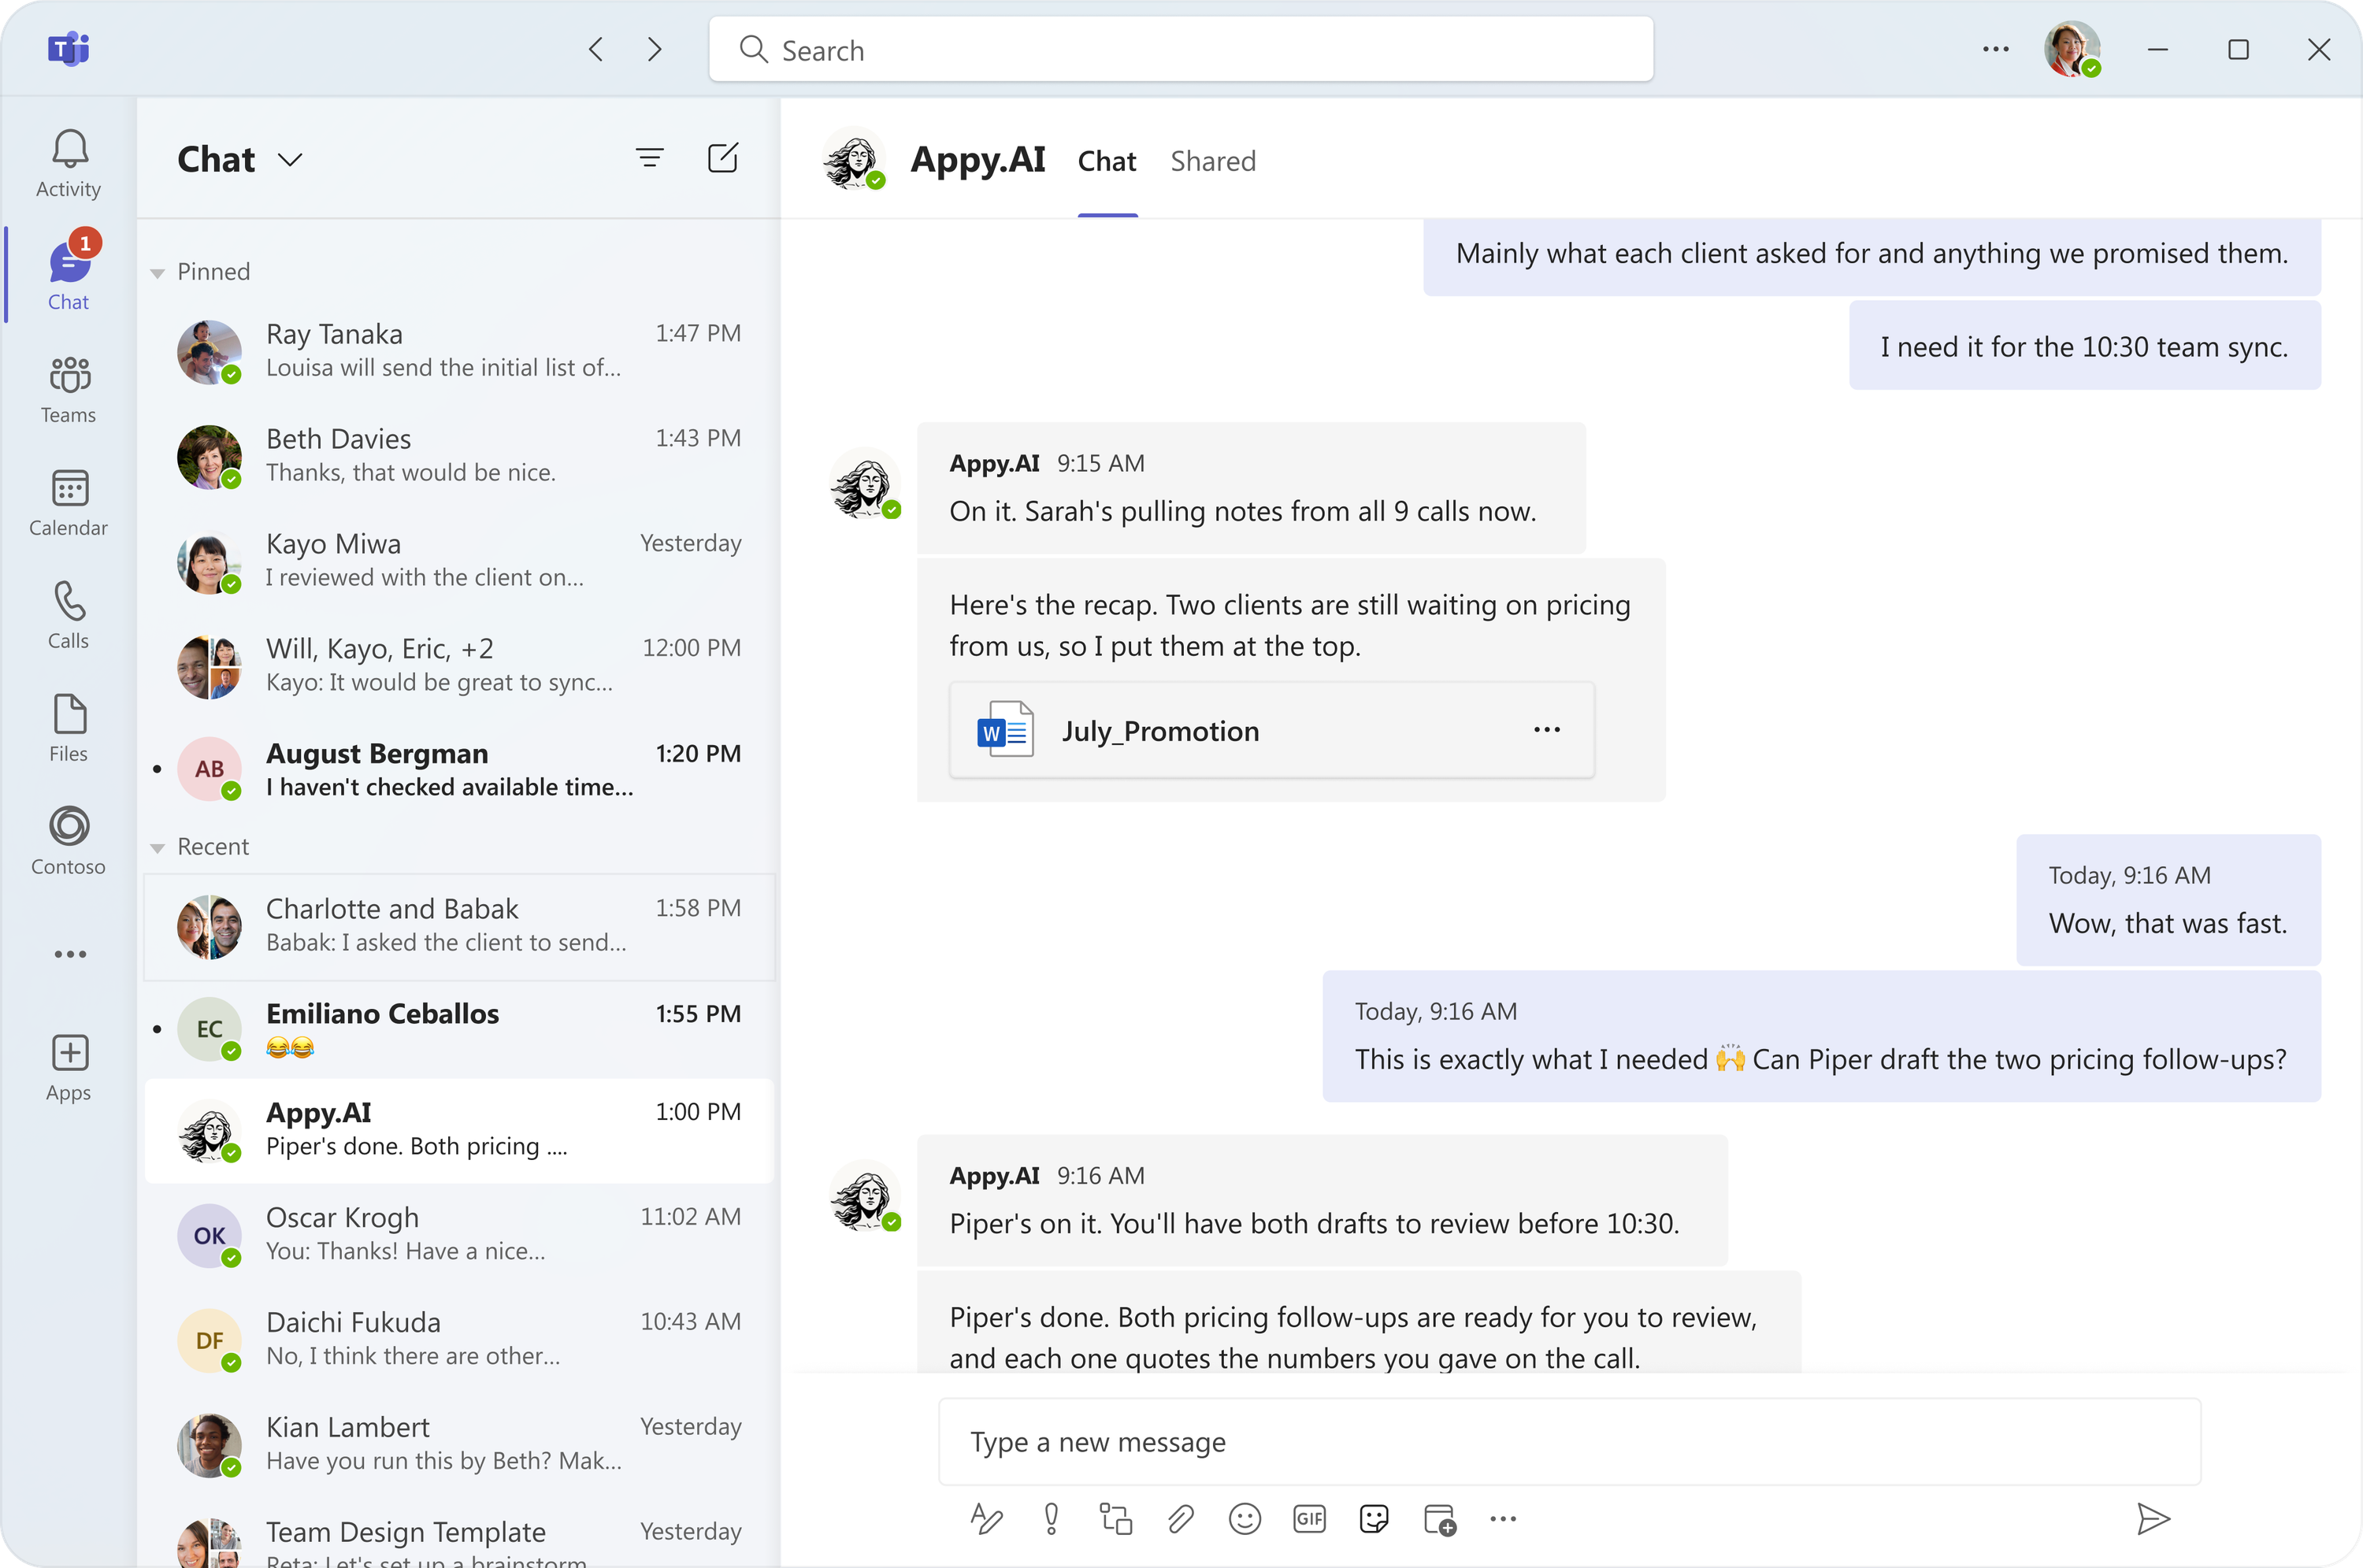Image resolution: width=2363 pixels, height=1568 pixels.
Task: Click Appy.AI avatar beside 9:15 AM message
Action: [x=865, y=484]
